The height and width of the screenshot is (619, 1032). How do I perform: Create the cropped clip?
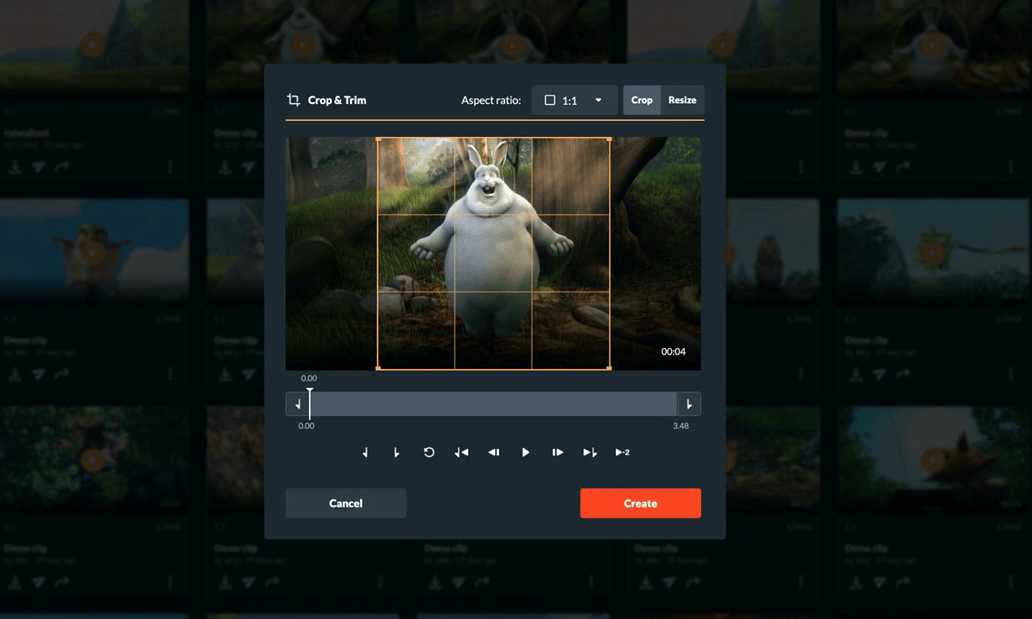640,503
